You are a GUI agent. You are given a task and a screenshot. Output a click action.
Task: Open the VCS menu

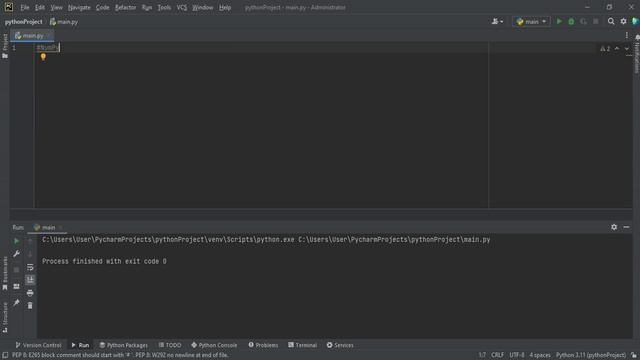pos(182,7)
